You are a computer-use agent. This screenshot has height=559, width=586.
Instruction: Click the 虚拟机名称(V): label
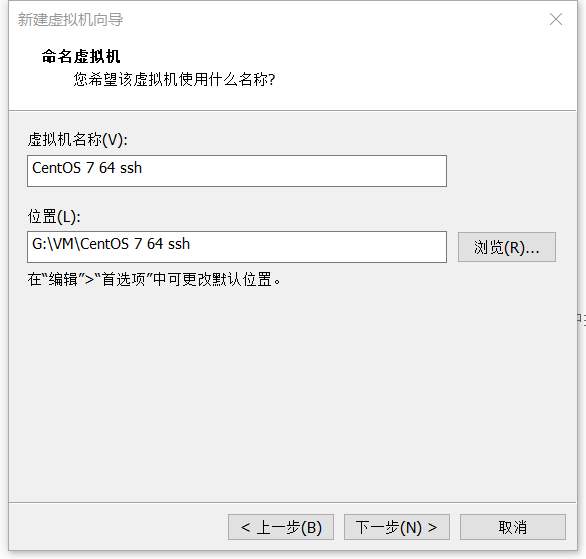[77, 140]
